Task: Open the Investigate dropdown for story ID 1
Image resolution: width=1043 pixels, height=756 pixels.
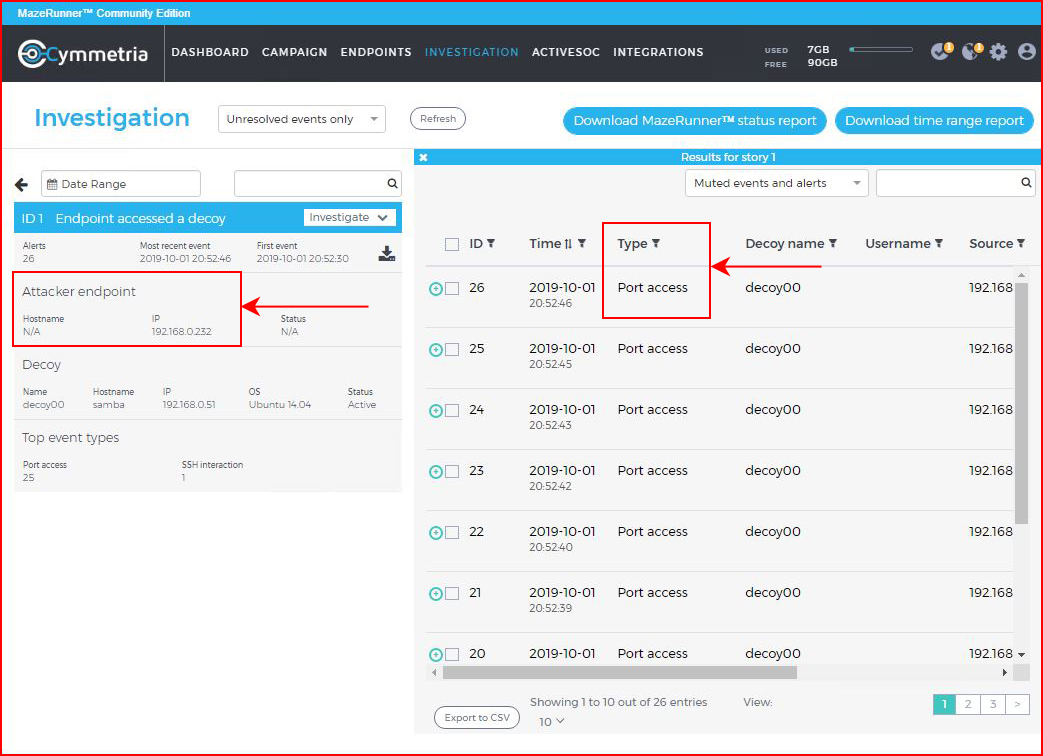Action: pos(349,217)
